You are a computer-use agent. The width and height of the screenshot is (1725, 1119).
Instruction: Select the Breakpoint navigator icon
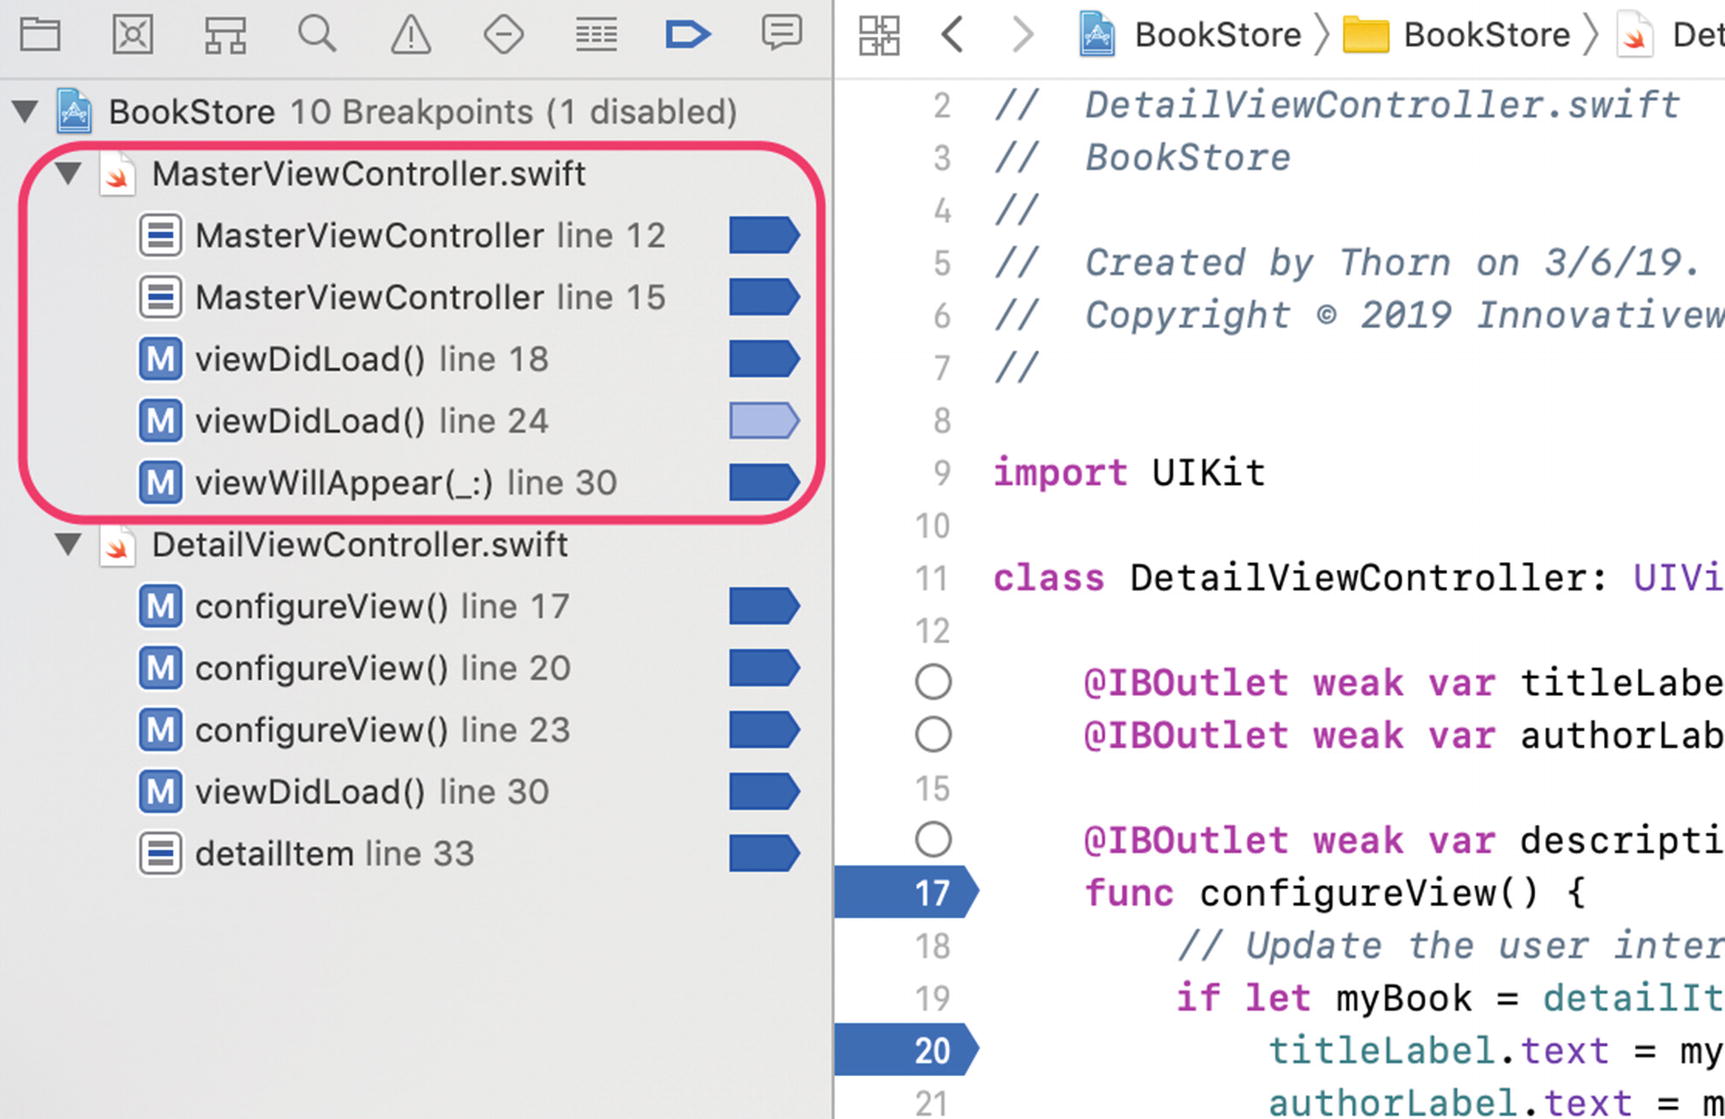pyautogui.click(x=688, y=34)
